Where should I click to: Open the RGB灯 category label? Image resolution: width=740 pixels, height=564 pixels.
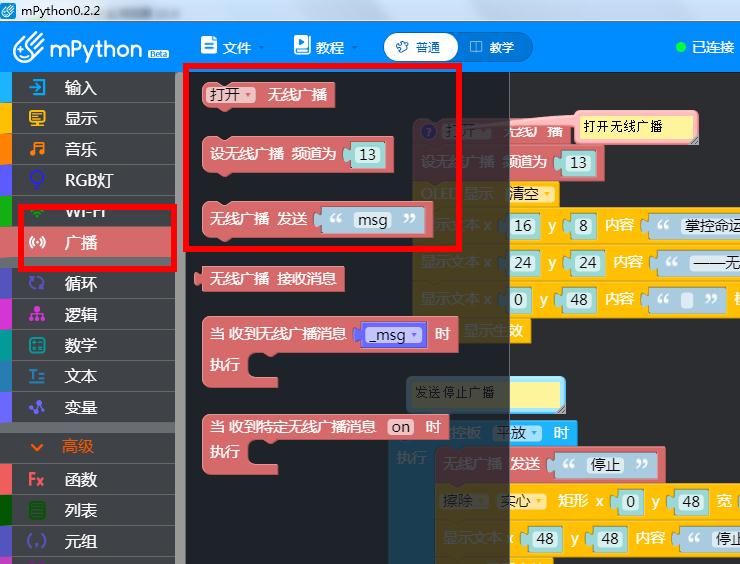89,180
